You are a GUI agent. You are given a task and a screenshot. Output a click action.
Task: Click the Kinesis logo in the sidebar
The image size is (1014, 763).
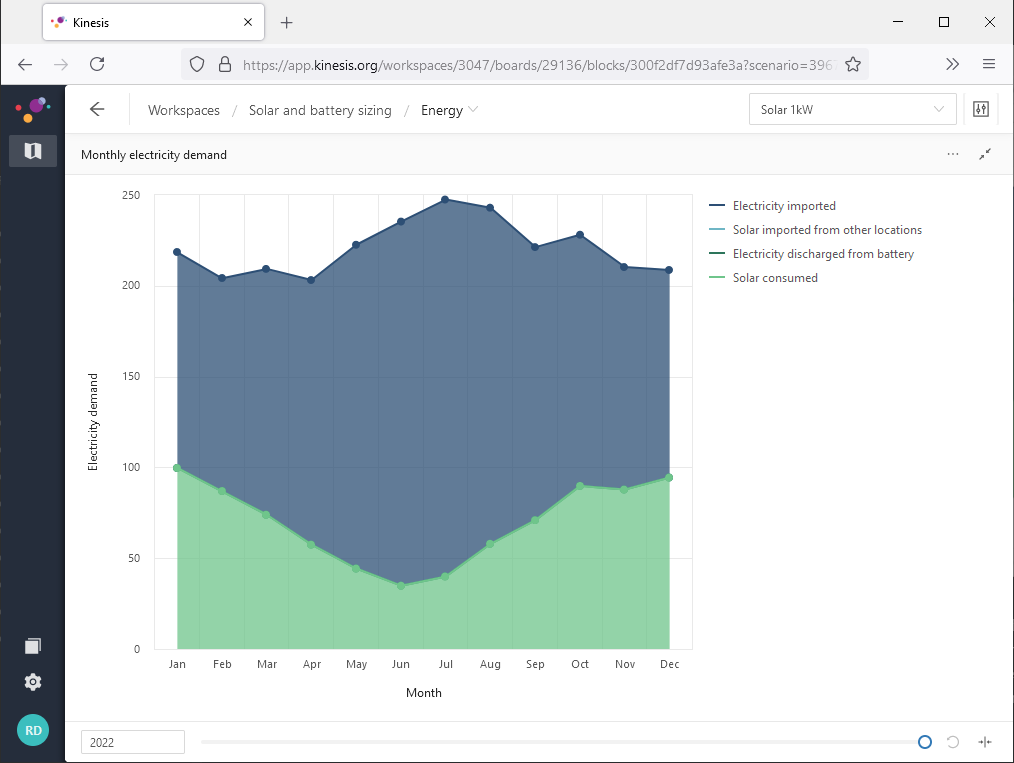(x=33, y=109)
